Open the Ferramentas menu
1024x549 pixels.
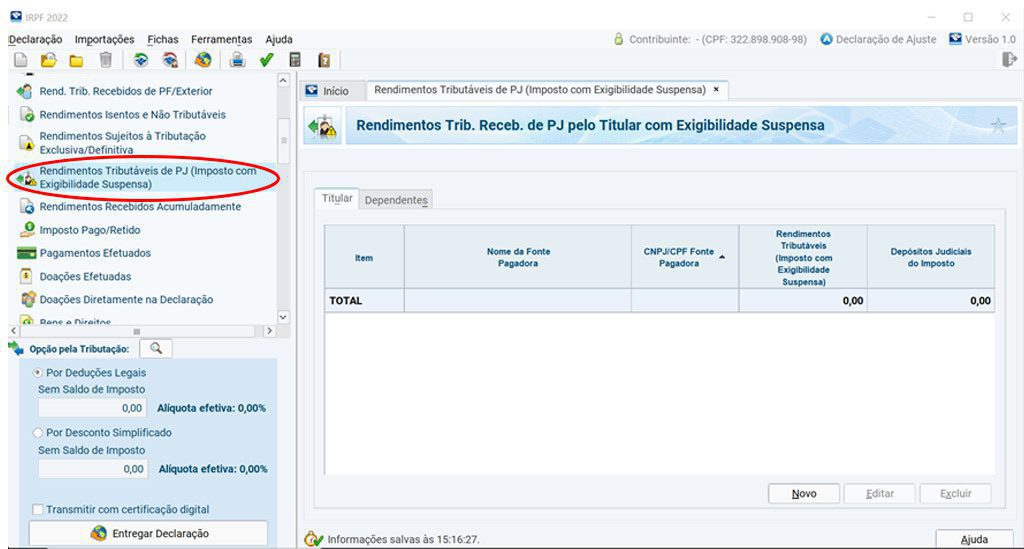(221, 39)
